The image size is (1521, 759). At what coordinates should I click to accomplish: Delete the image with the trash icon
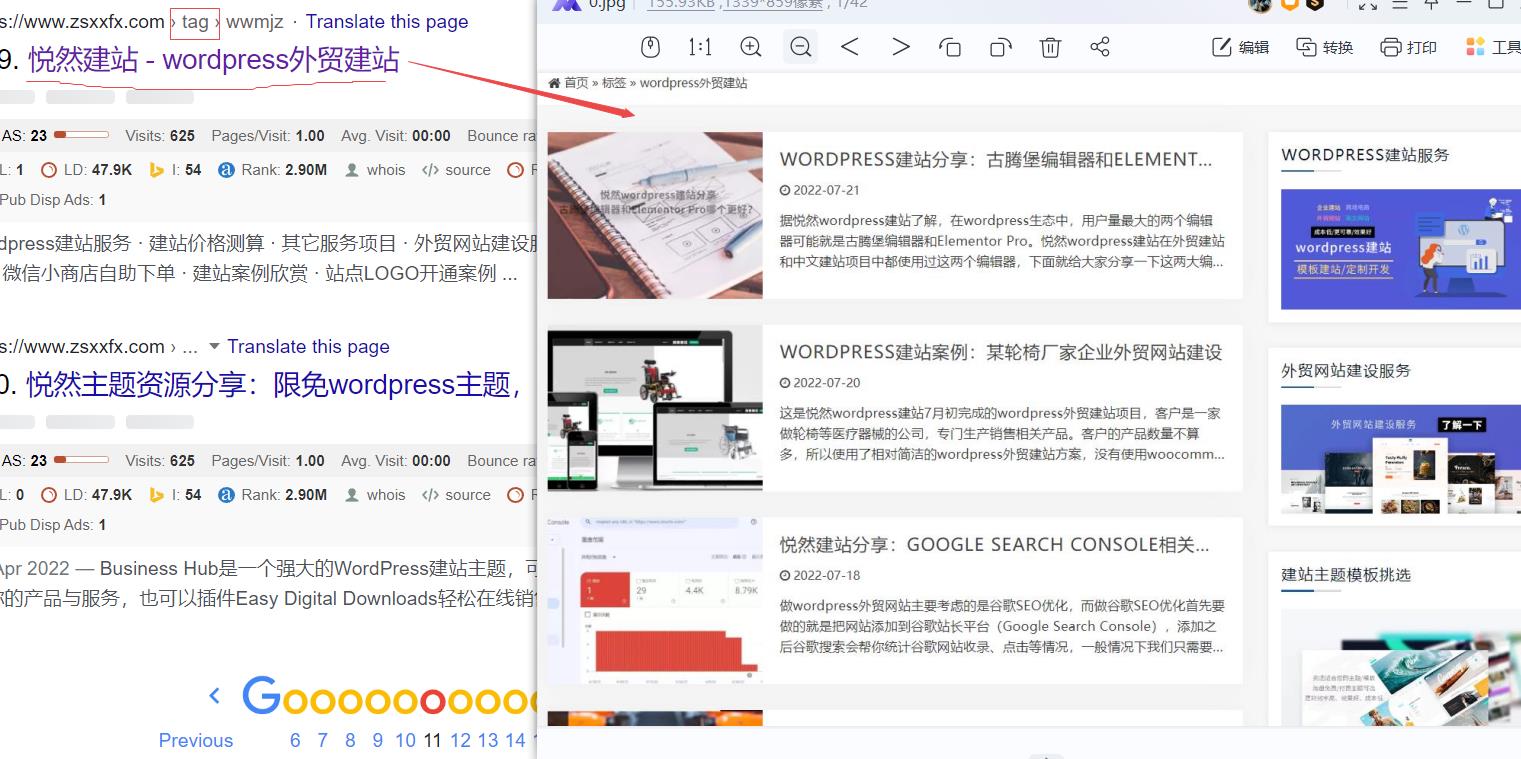[x=1050, y=47]
